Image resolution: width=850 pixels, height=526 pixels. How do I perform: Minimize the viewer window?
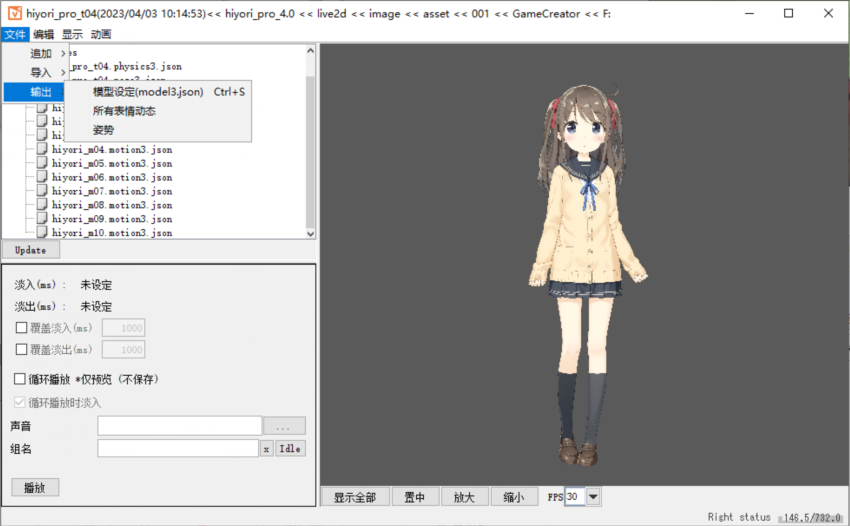pos(750,14)
